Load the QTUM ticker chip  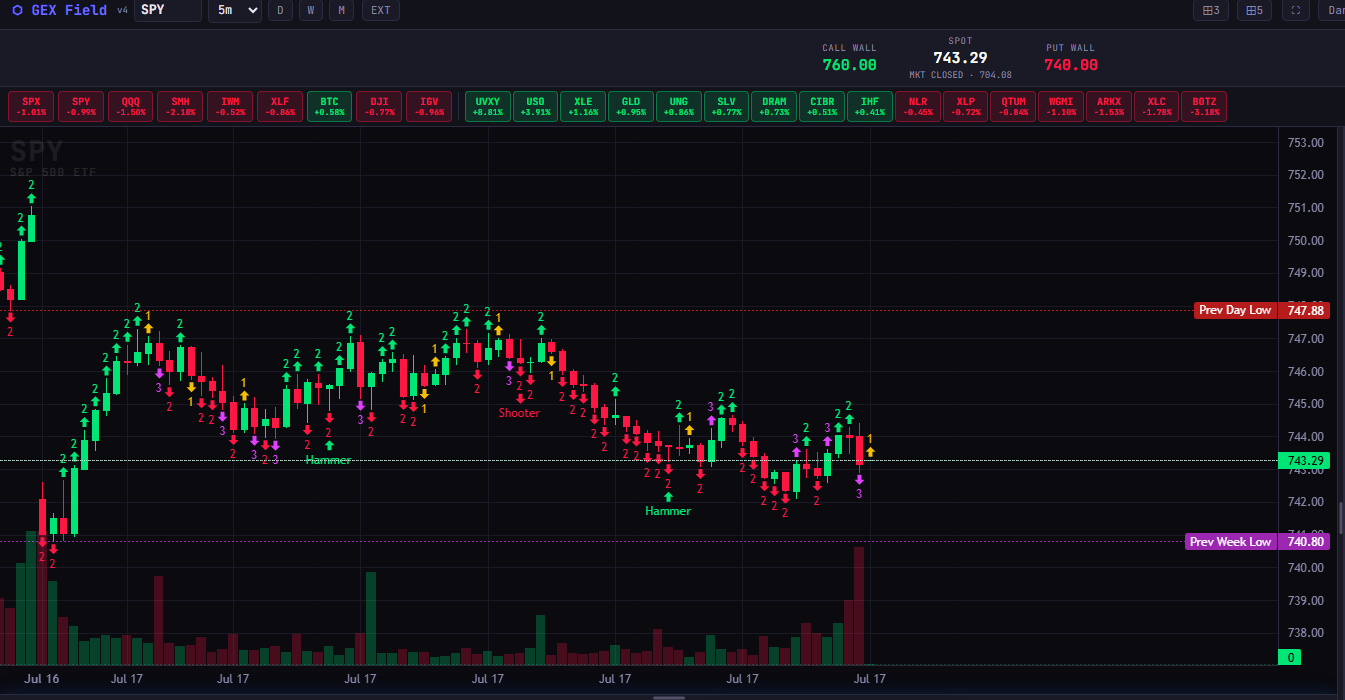[1013, 106]
